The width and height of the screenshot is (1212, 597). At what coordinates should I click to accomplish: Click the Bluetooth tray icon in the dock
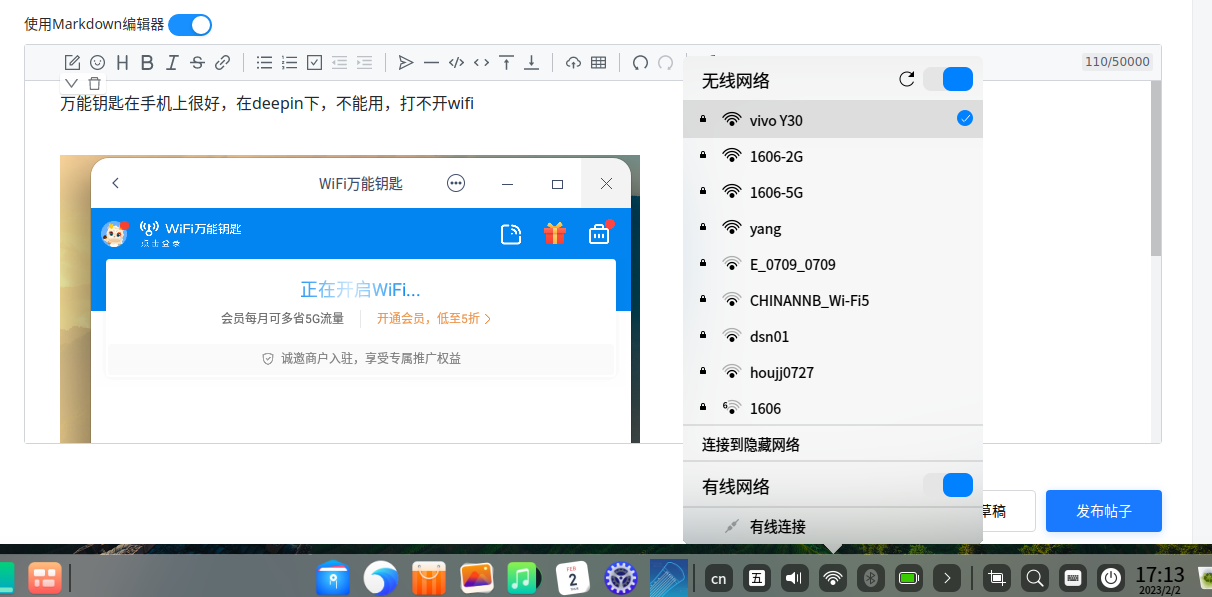point(870,577)
